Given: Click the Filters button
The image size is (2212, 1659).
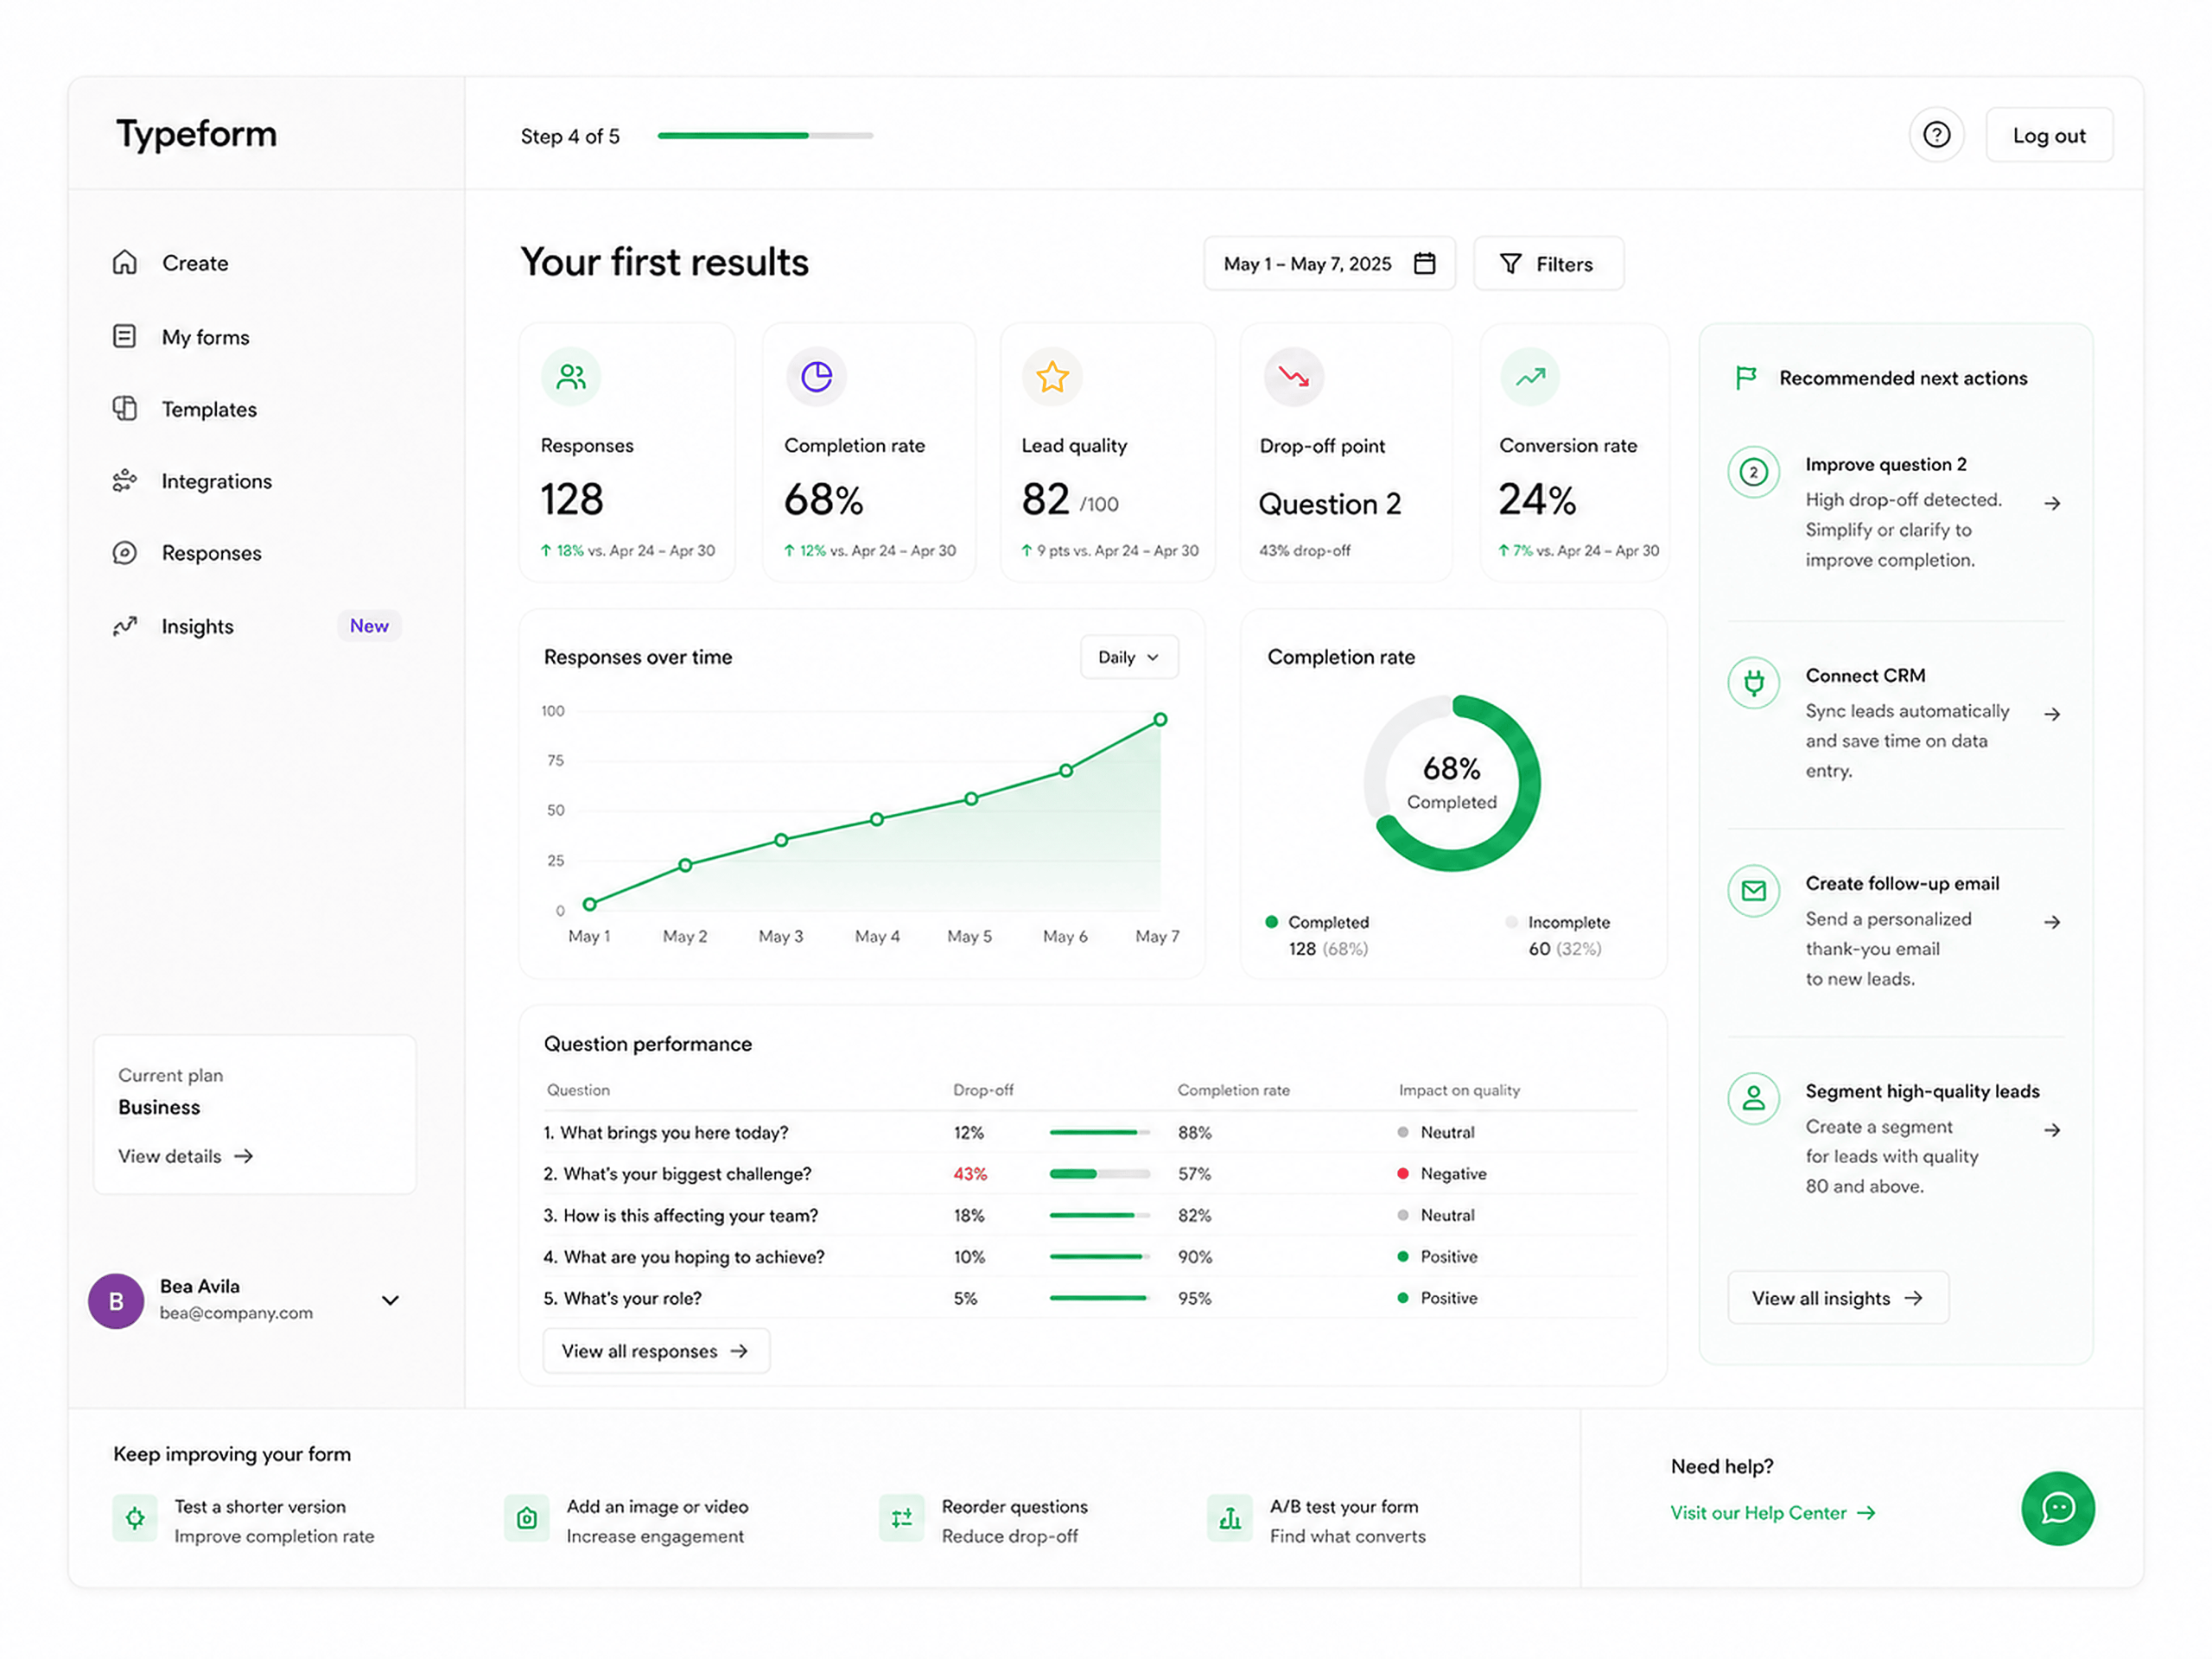Looking at the screenshot, I should [1548, 264].
